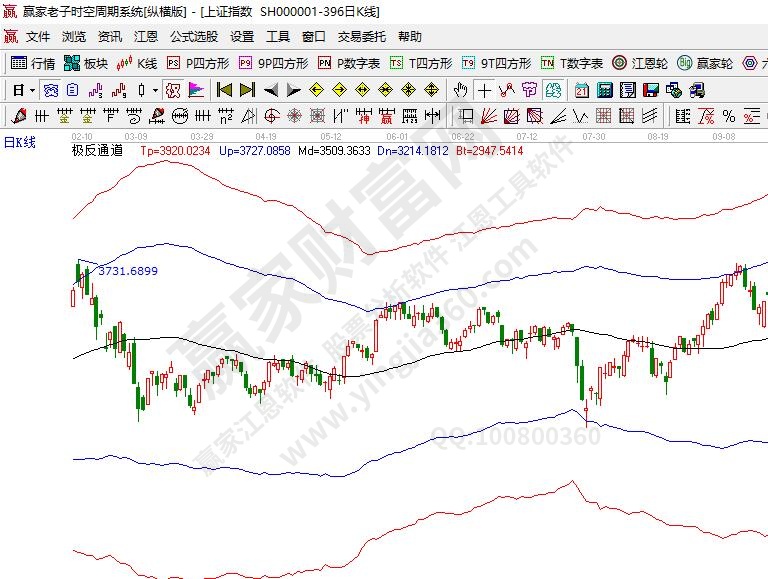
Task: Click the calendar date icon
Action: coord(582,90)
